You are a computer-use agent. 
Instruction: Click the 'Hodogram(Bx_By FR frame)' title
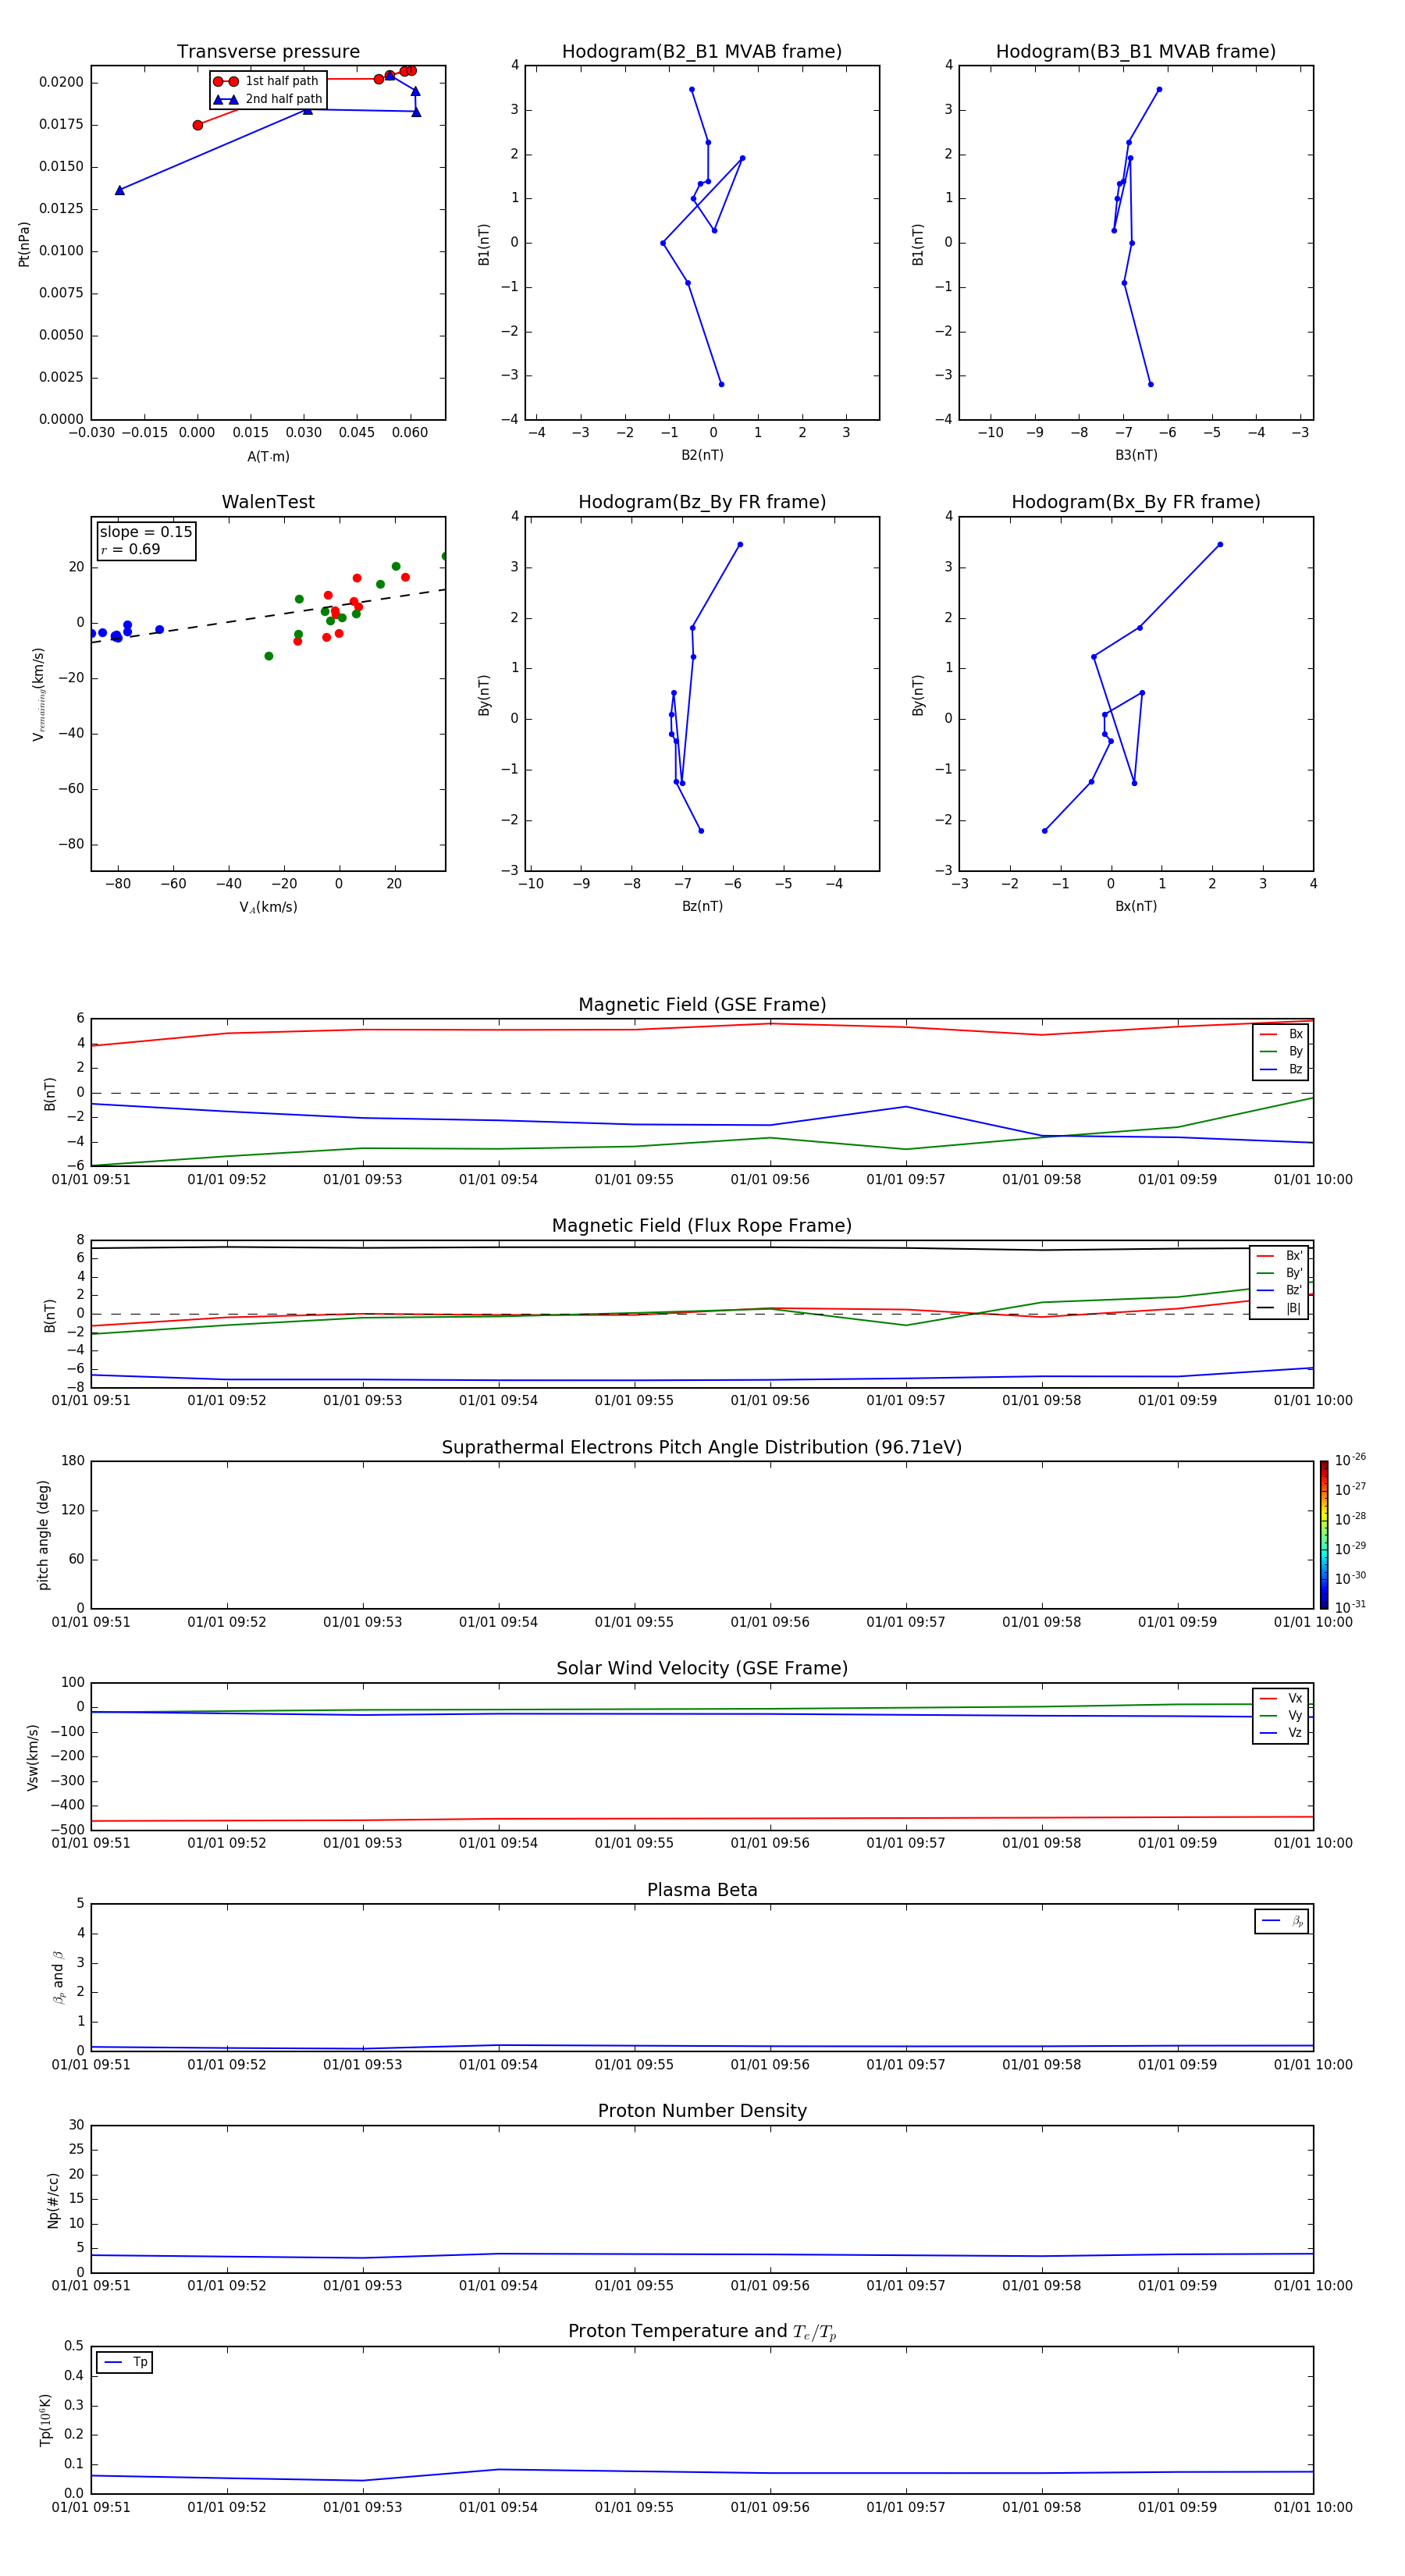point(1136,502)
